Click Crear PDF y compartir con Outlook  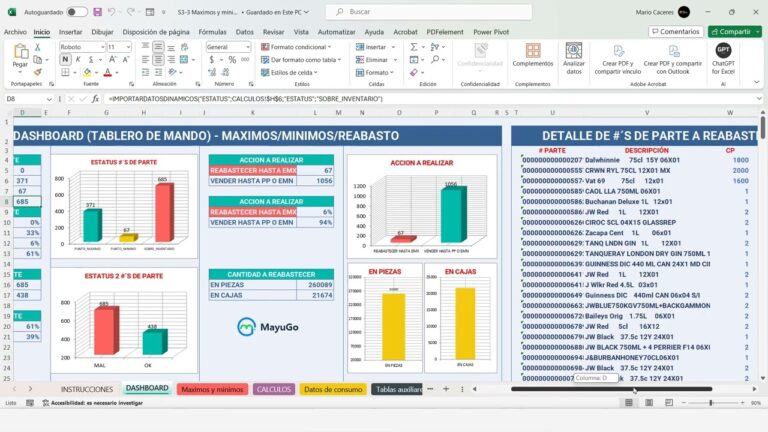[672, 60]
